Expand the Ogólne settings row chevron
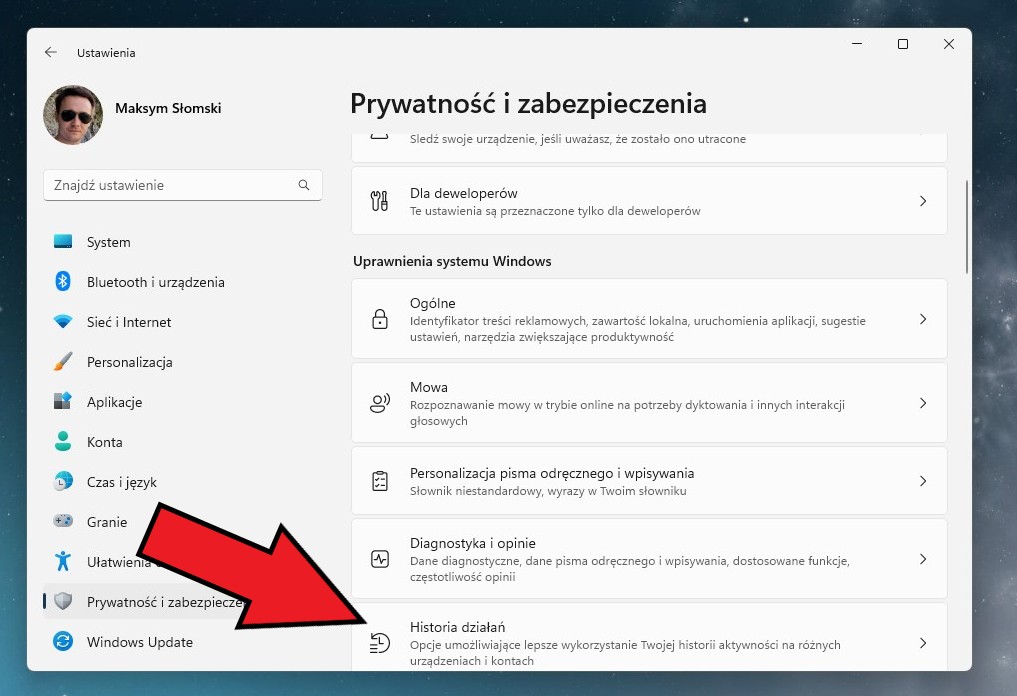Viewport: 1017px width, 696px height. [922, 319]
